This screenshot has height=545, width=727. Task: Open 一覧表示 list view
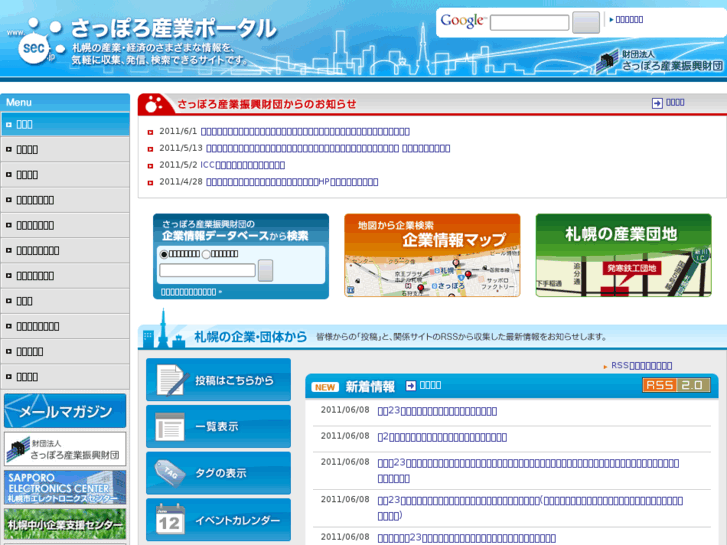tap(218, 427)
